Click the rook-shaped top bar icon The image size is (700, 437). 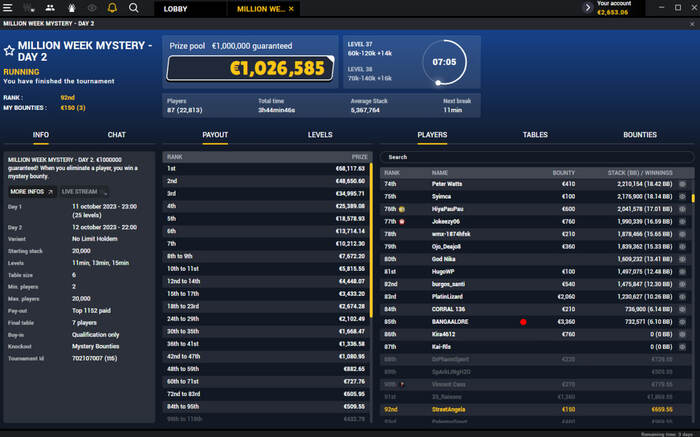pyautogui.click(x=71, y=8)
